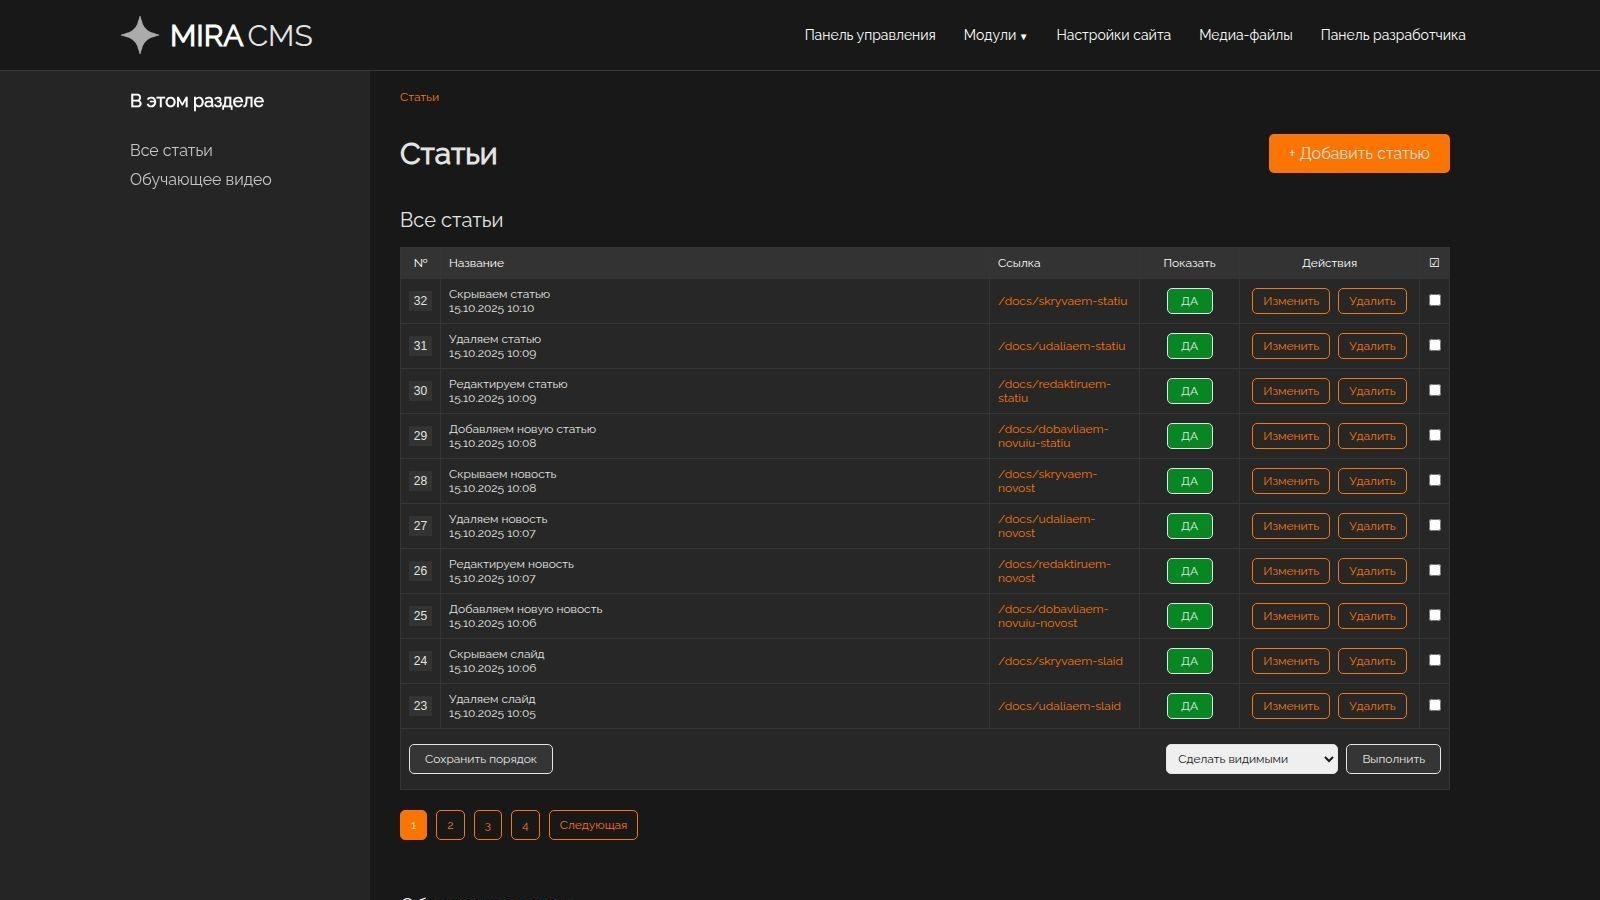Select the checkbox for article 28
Viewport: 1600px width, 900px height.
click(1435, 480)
